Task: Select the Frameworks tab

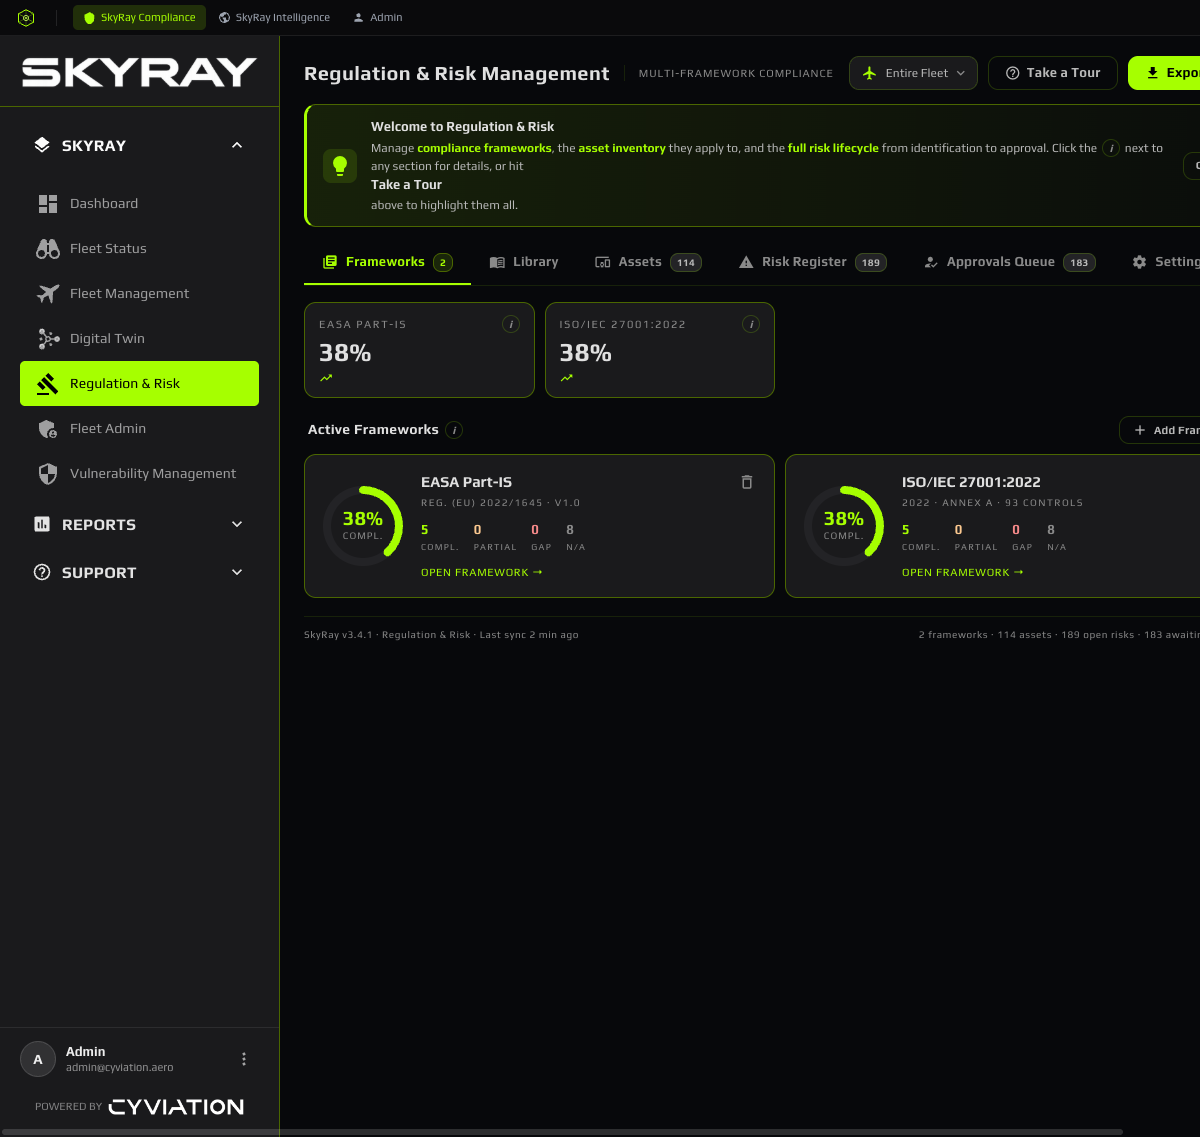Action: click(x=387, y=262)
